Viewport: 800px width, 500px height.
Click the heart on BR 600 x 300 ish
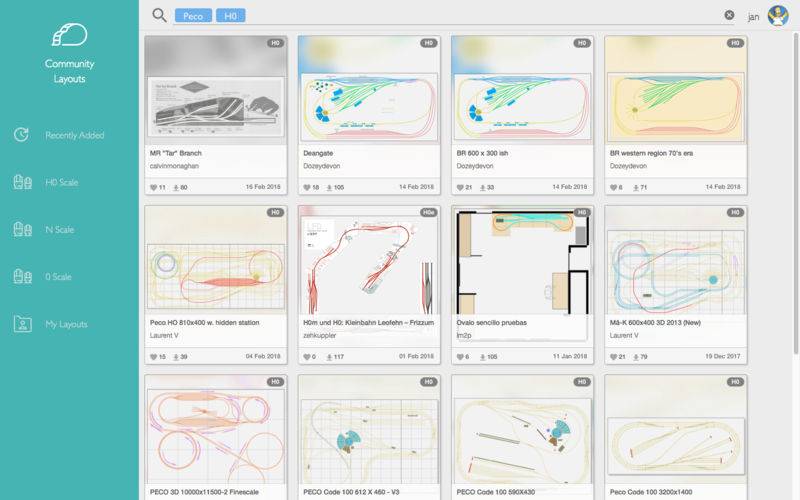460,187
